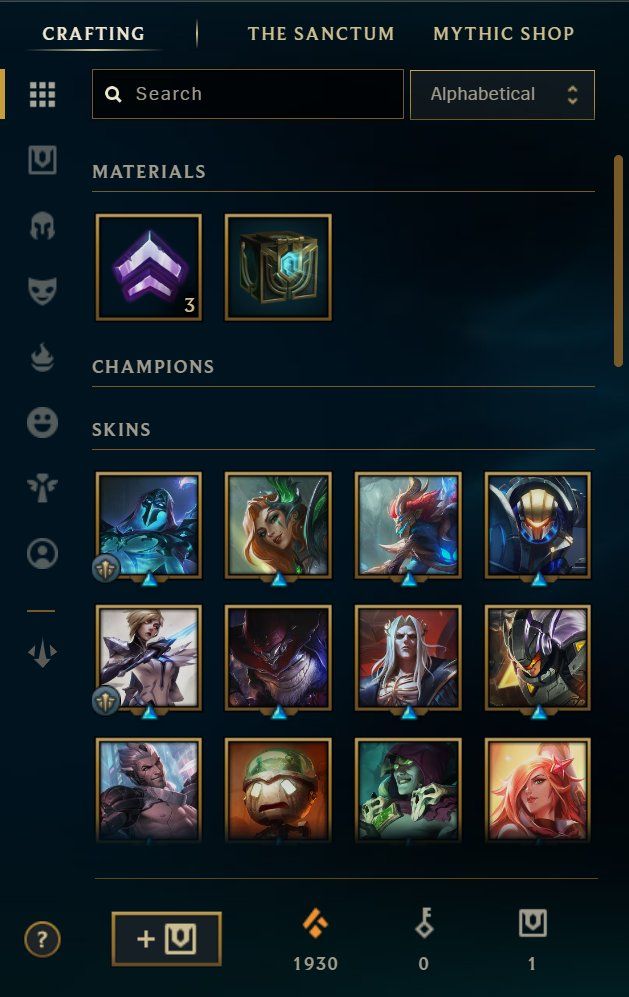629x997 pixels.
Task: Open the help question mark icon
Action: click(x=43, y=939)
